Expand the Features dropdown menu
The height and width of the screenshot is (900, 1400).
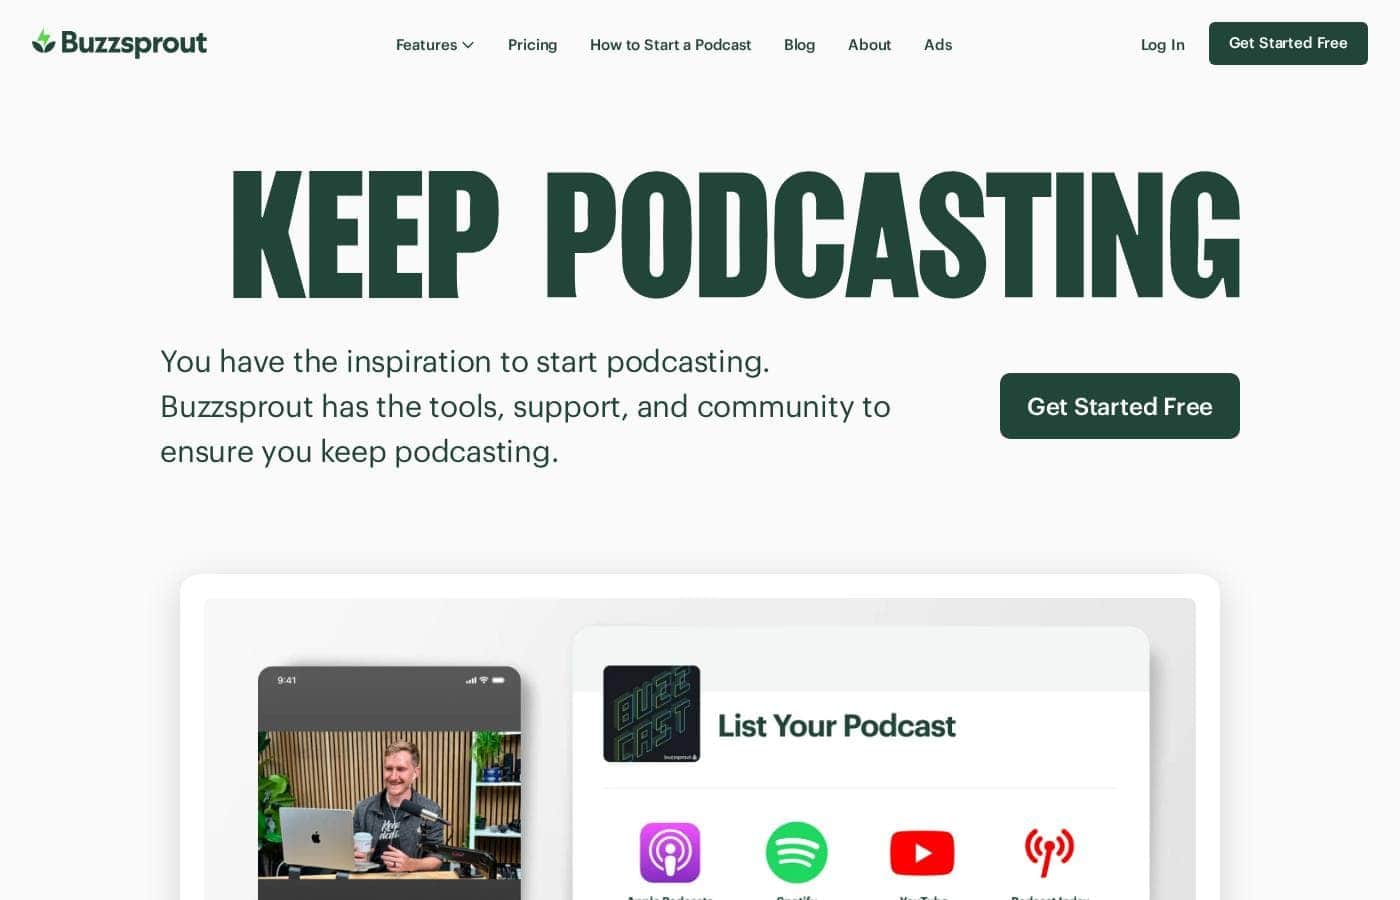435,45
